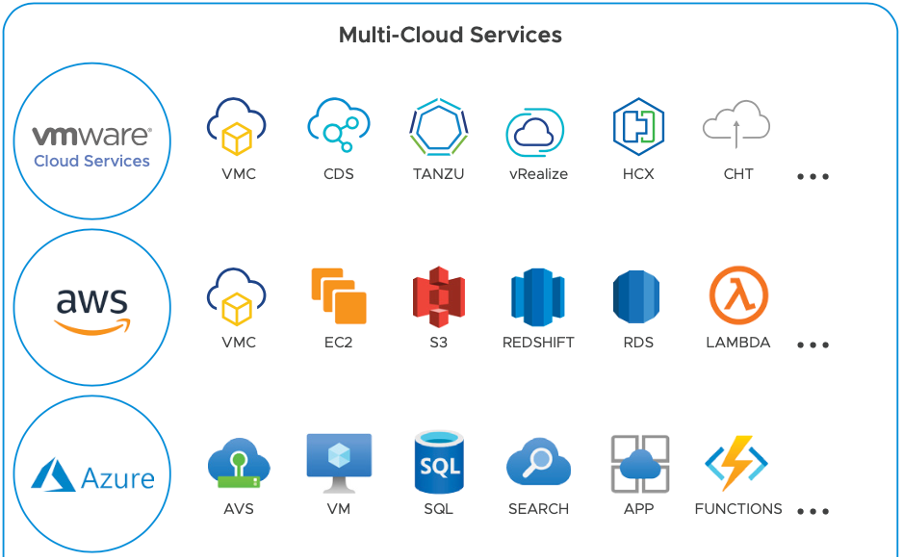This screenshot has height=557, width=903.
Task: Click the Multi-Cloud Services title
Action: click(450, 35)
